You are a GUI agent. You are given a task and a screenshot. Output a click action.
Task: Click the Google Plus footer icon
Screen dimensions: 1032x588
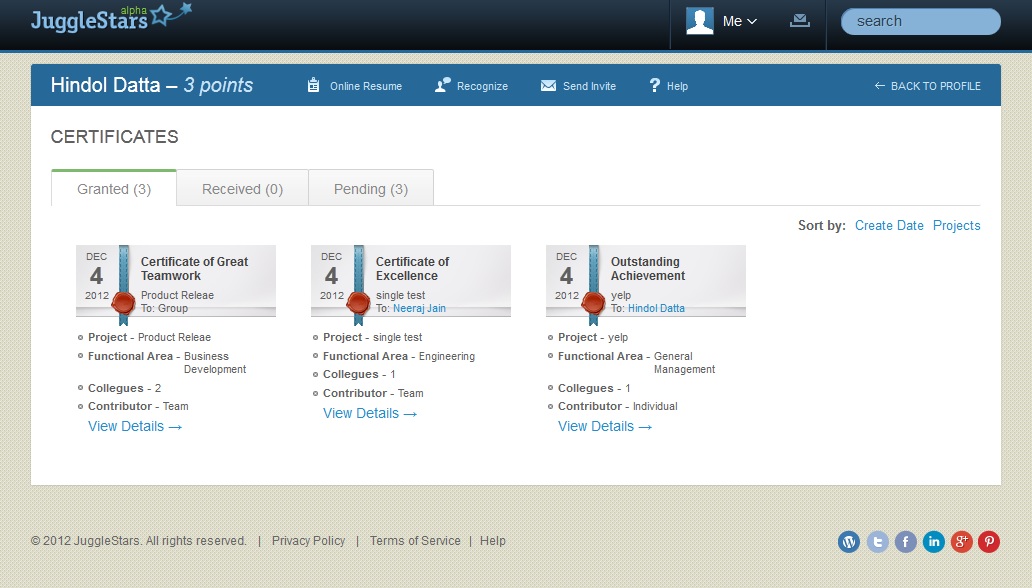961,541
